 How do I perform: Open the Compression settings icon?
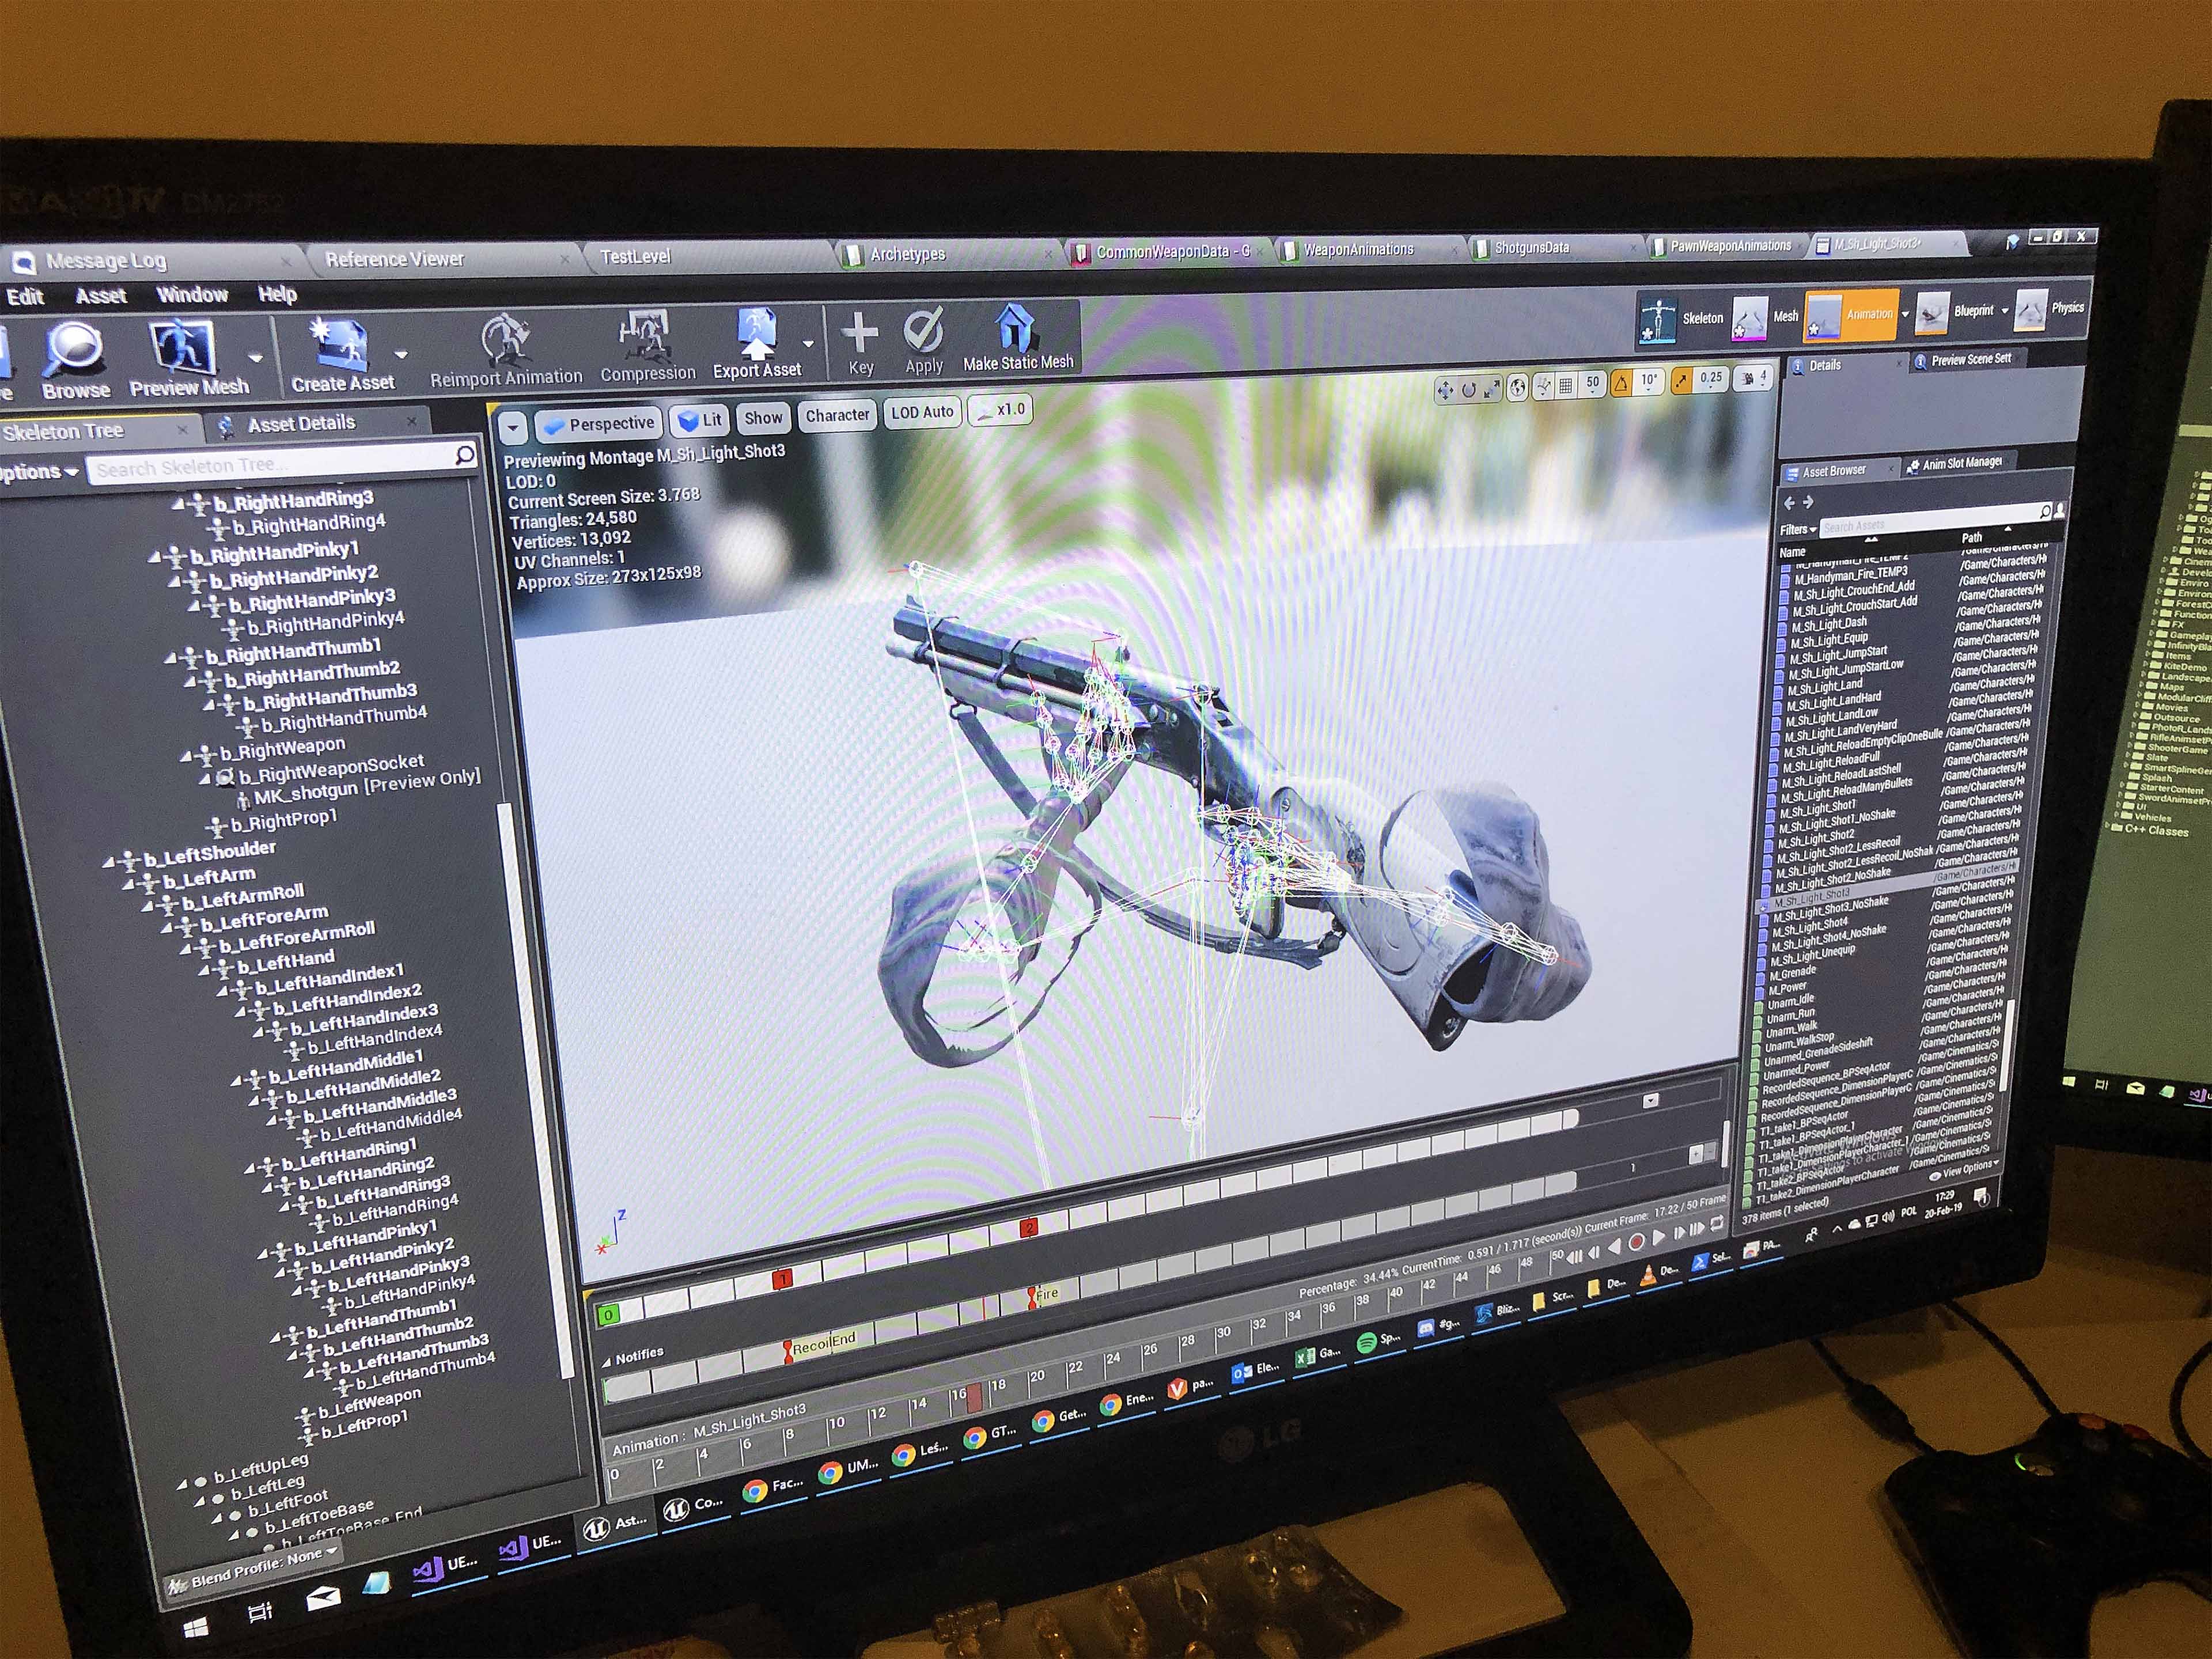(x=645, y=336)
